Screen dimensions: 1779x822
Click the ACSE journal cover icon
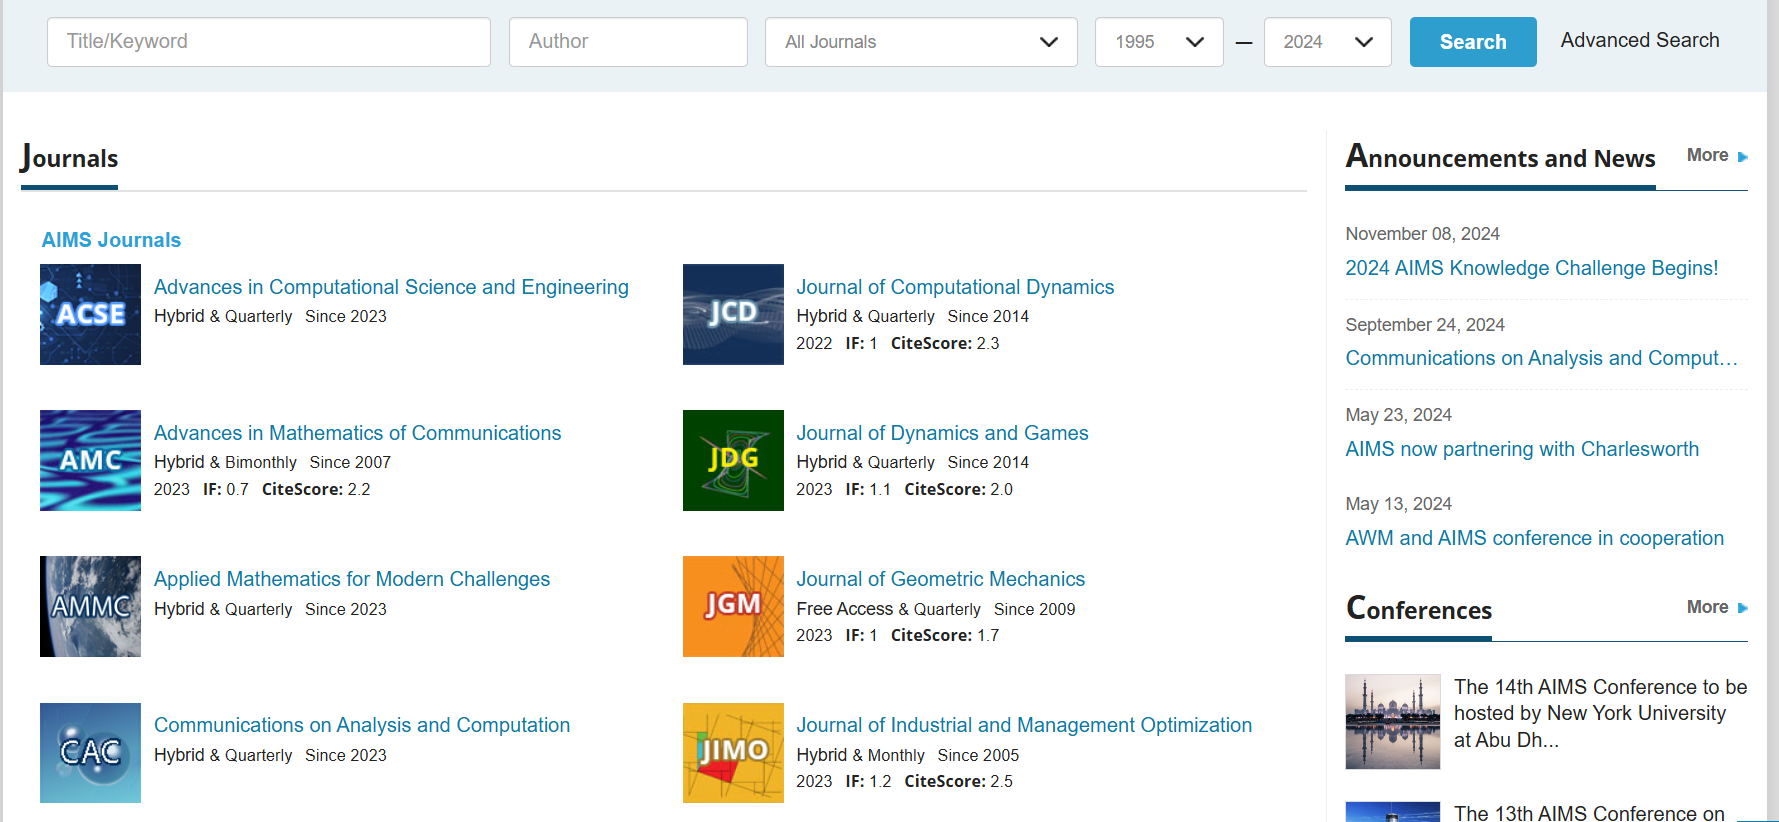(90, 314)
